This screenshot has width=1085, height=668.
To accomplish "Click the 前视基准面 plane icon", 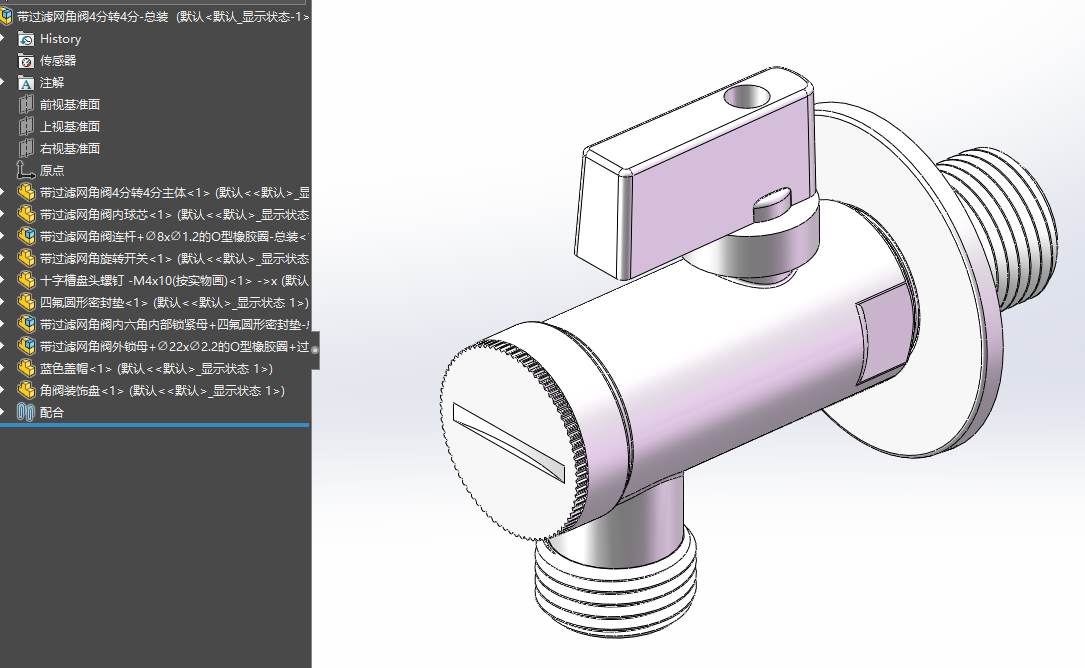I will point(26,105).
